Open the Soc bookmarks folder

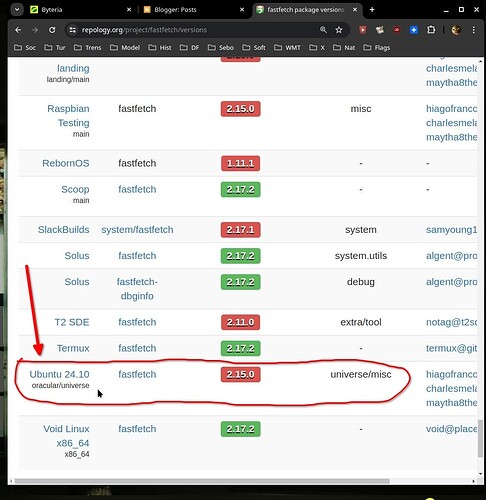pyautogui.click(x=25, y=48)
